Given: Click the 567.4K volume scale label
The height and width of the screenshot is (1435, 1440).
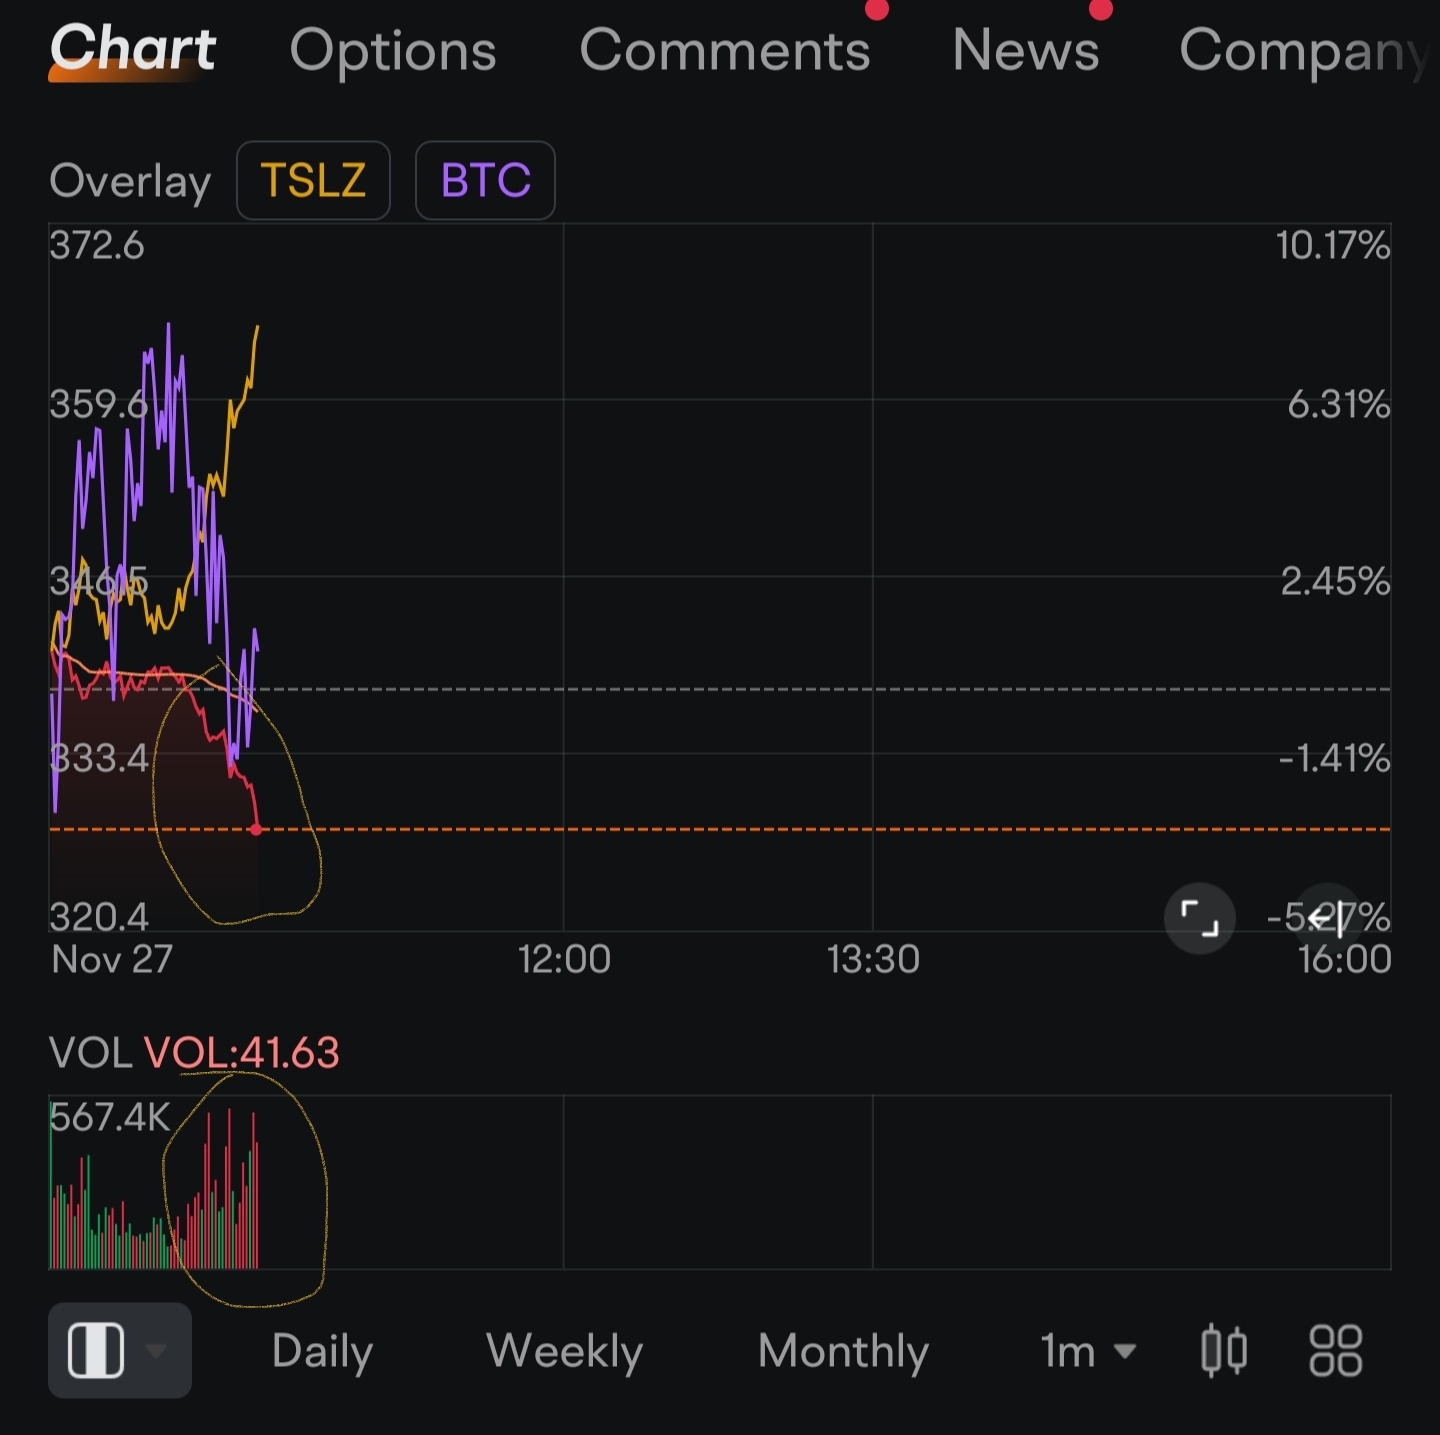Looking at the screenshot, I should 110,1117.
